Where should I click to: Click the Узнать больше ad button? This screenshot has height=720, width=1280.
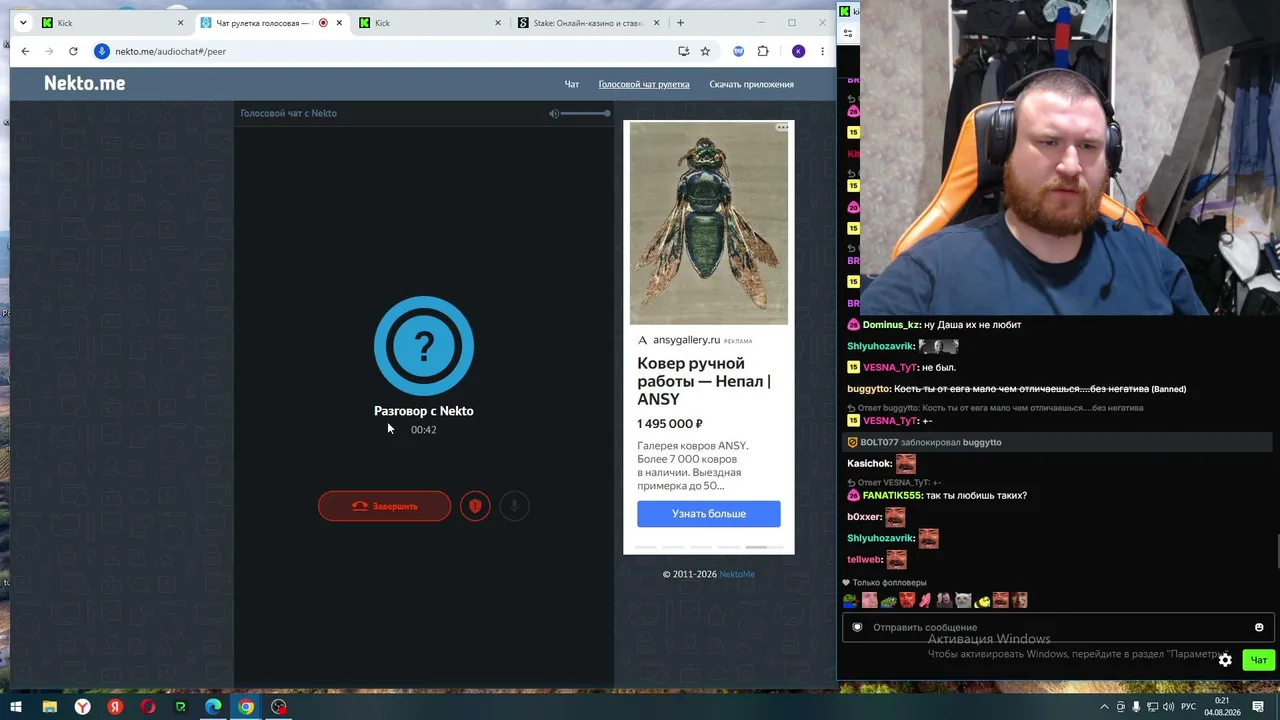(x=708, y=513)
